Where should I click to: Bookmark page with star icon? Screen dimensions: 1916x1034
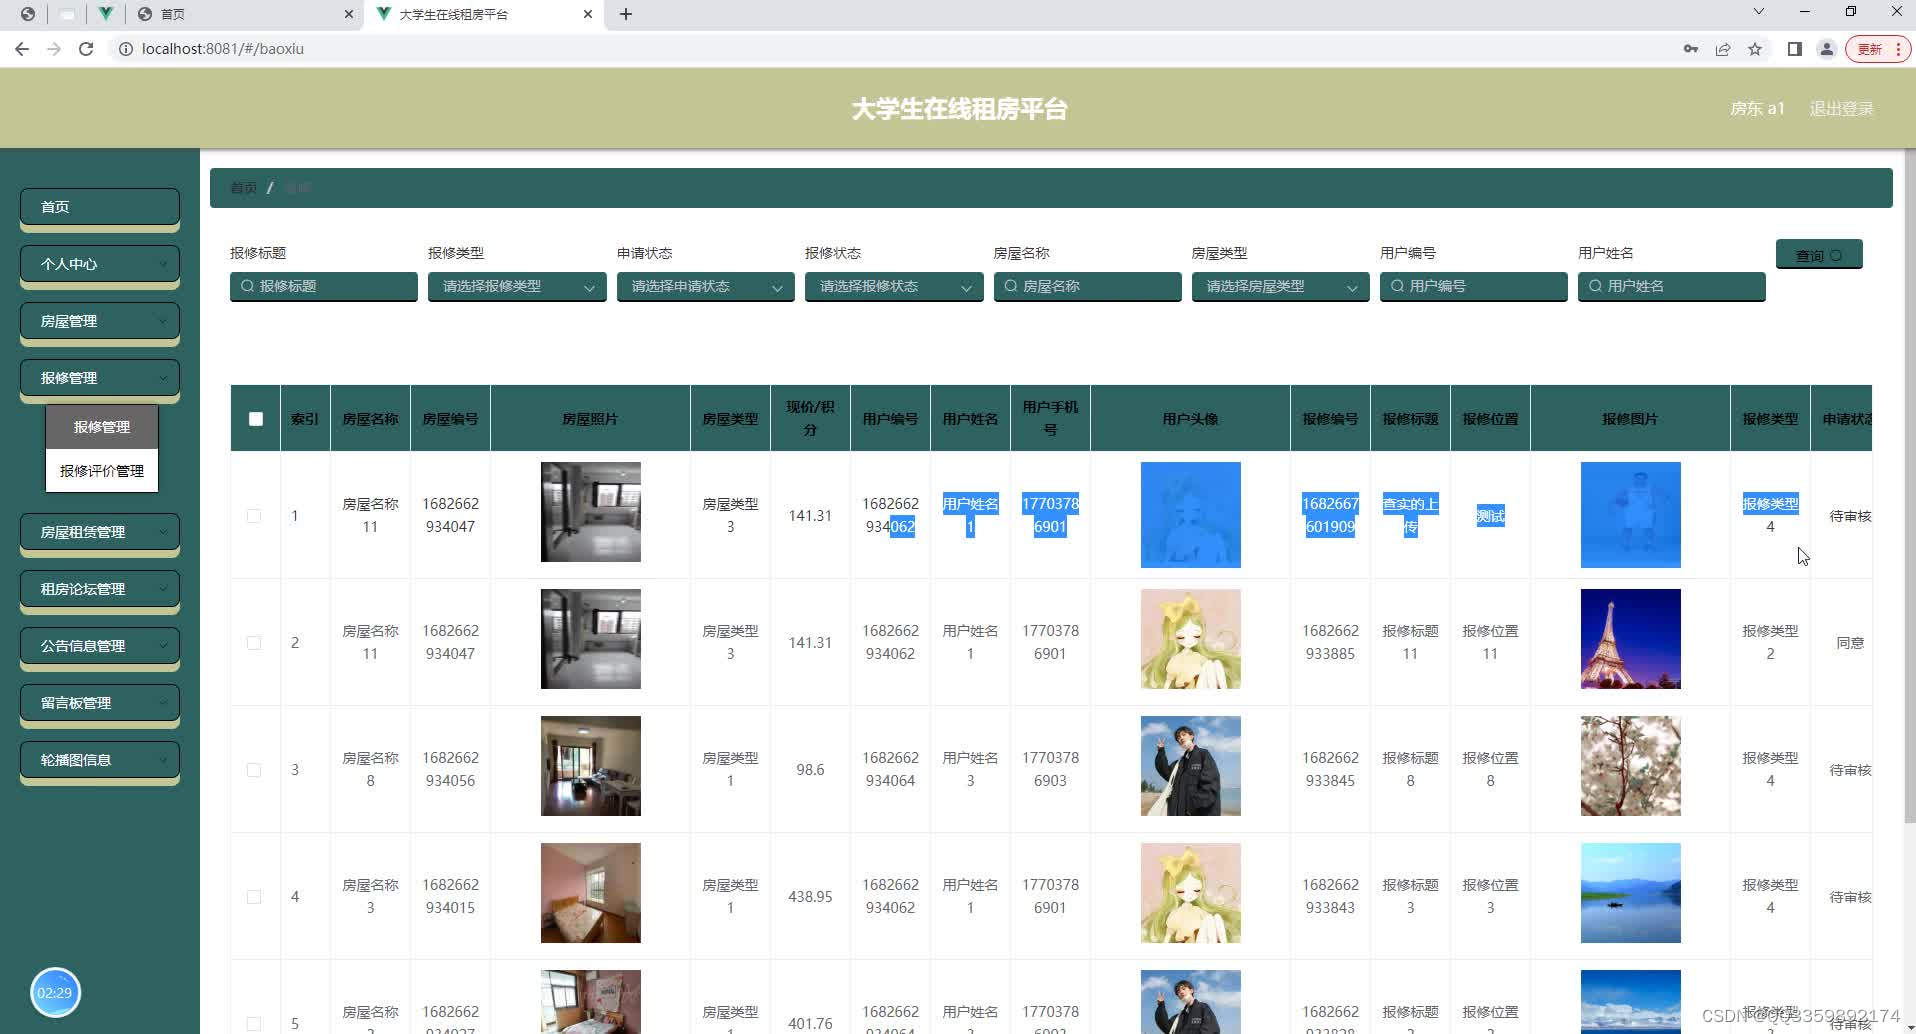(1755, 49)
